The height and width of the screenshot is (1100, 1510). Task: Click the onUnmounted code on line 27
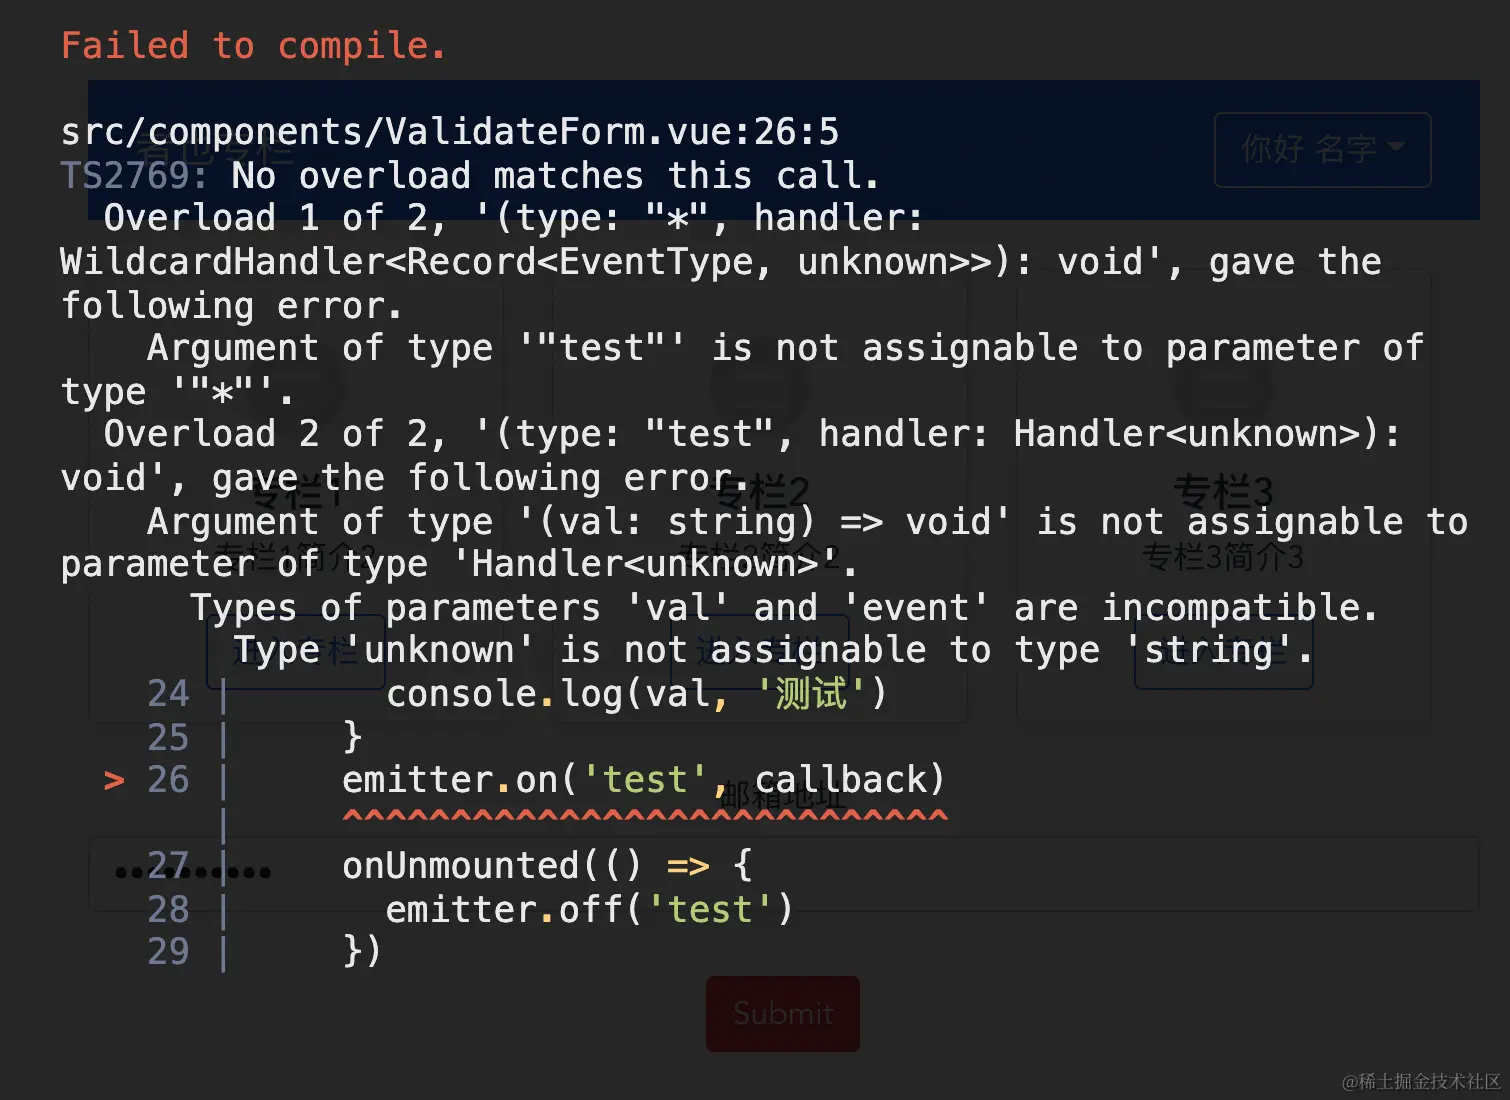coord(460,865)
